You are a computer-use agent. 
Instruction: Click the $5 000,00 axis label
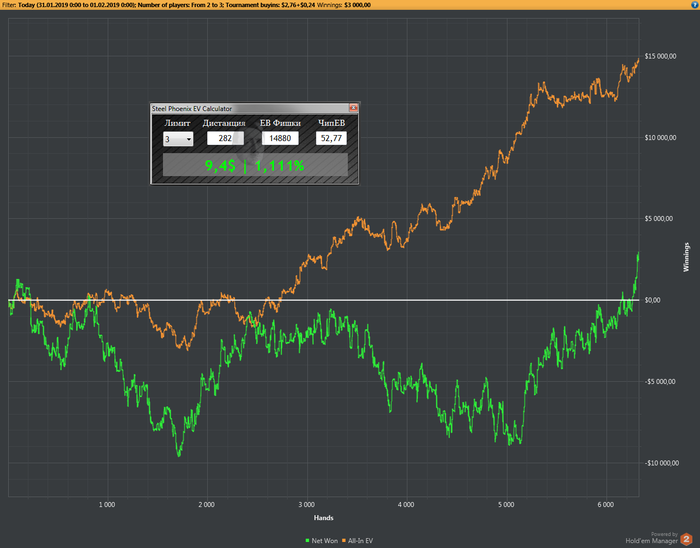coord(658,219)
